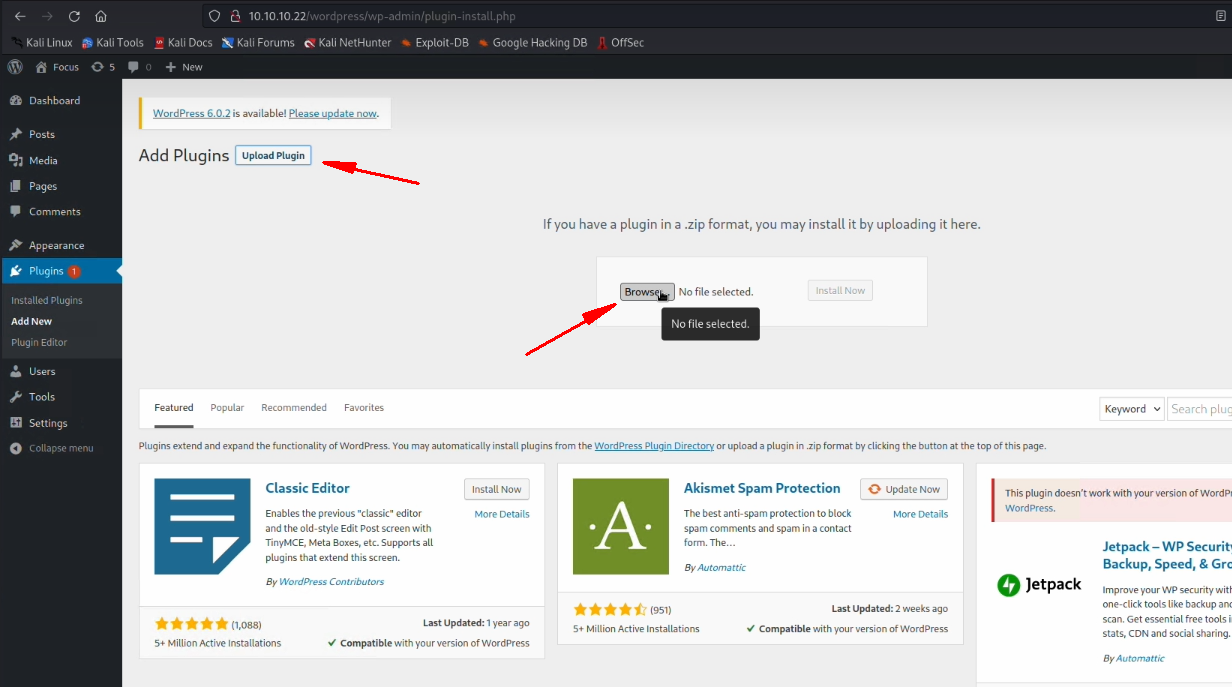1232x687 pixels.
Task: Click Akismet Spam Protection title
Action: (x=762, y=488)
